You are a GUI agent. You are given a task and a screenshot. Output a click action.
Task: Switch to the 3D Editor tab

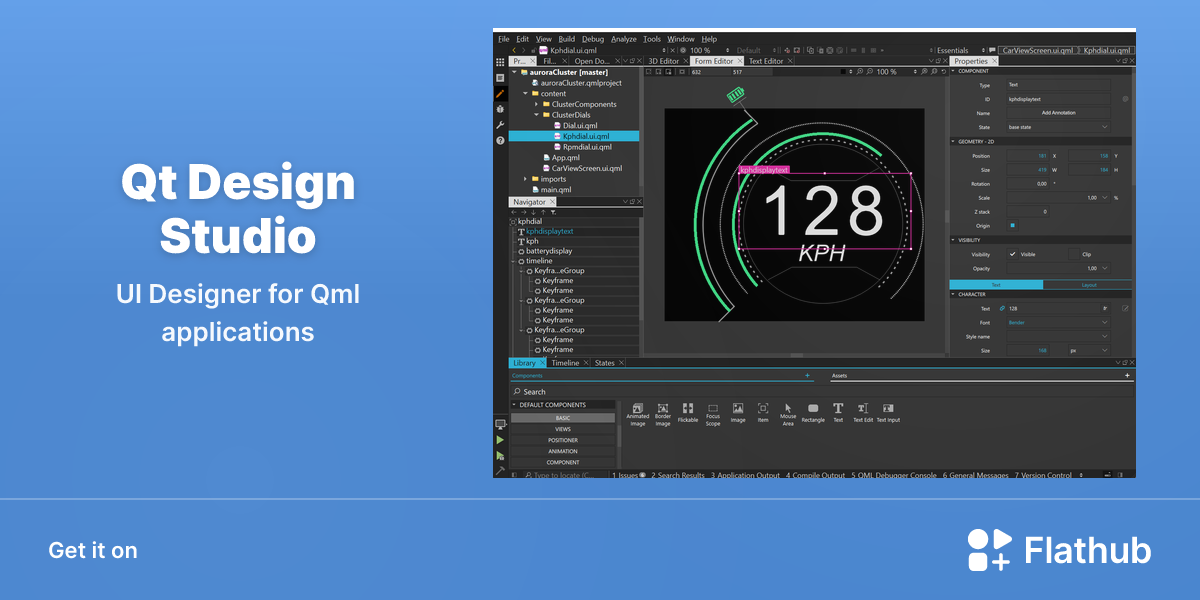[664, 61]
